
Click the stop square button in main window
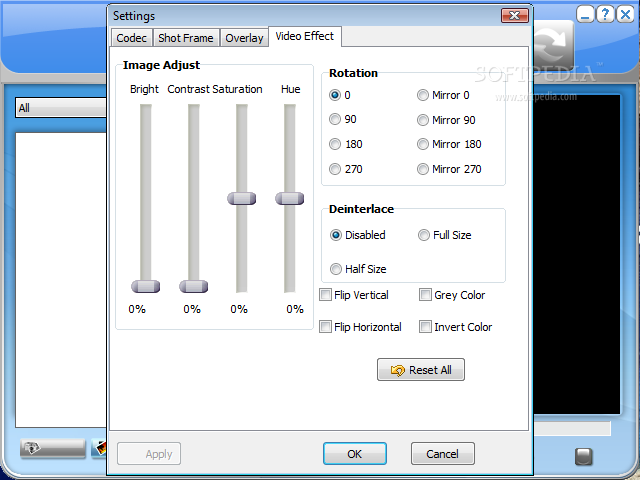[584, 456]
